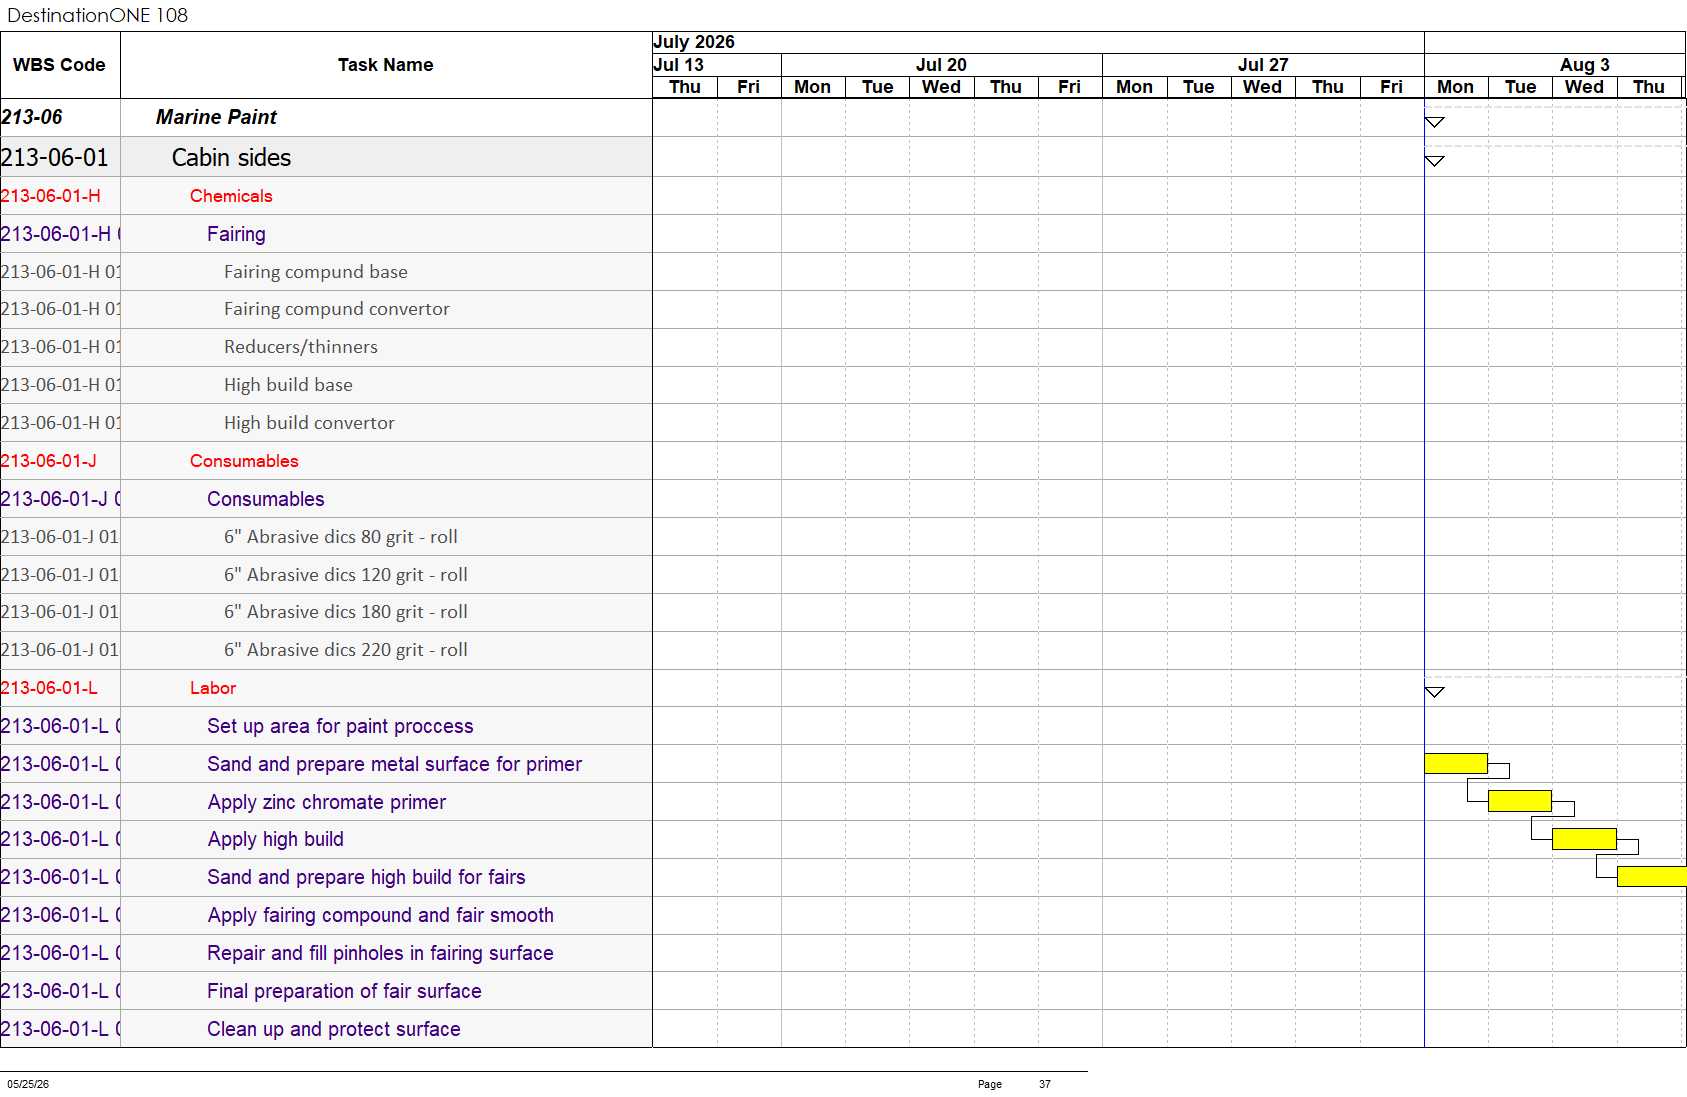Select the Apply zinc chromate primer yellow bar
Screen dimensions: 1687x1097
pos(1520,801)
